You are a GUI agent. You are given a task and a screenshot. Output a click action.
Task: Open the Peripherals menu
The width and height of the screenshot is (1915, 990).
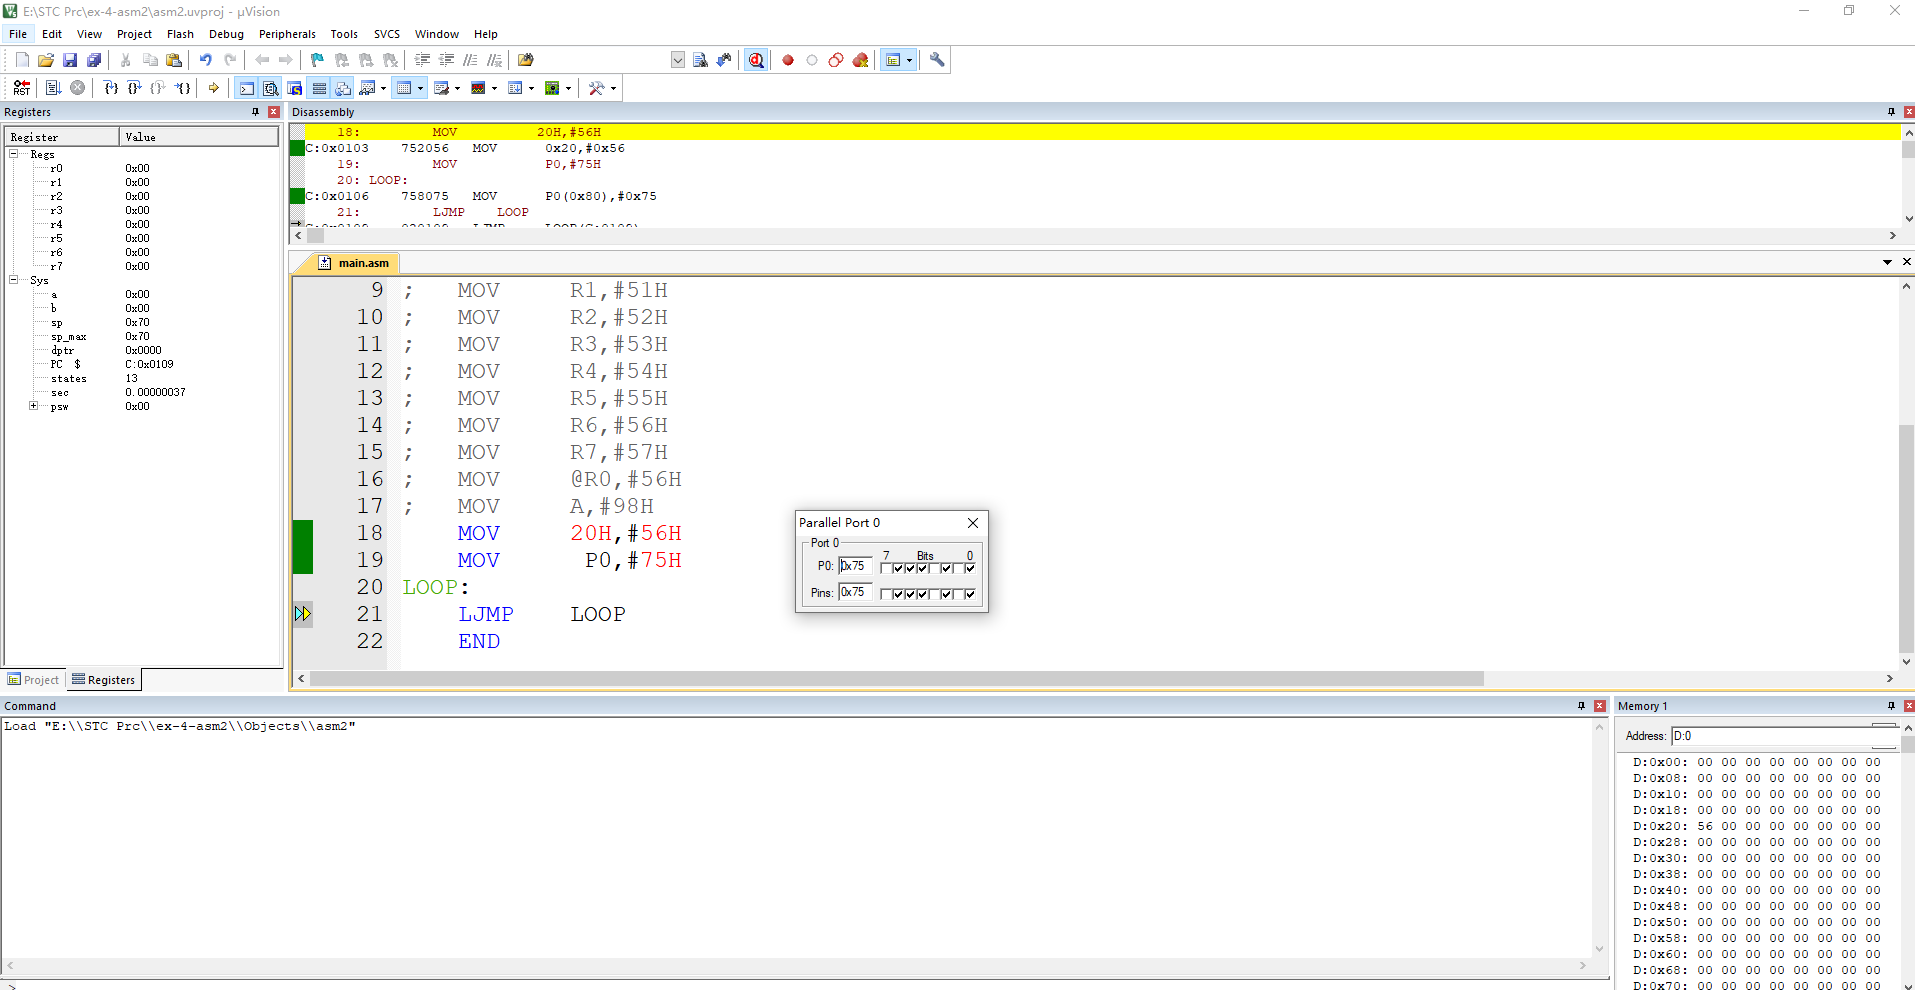[287, 34]
